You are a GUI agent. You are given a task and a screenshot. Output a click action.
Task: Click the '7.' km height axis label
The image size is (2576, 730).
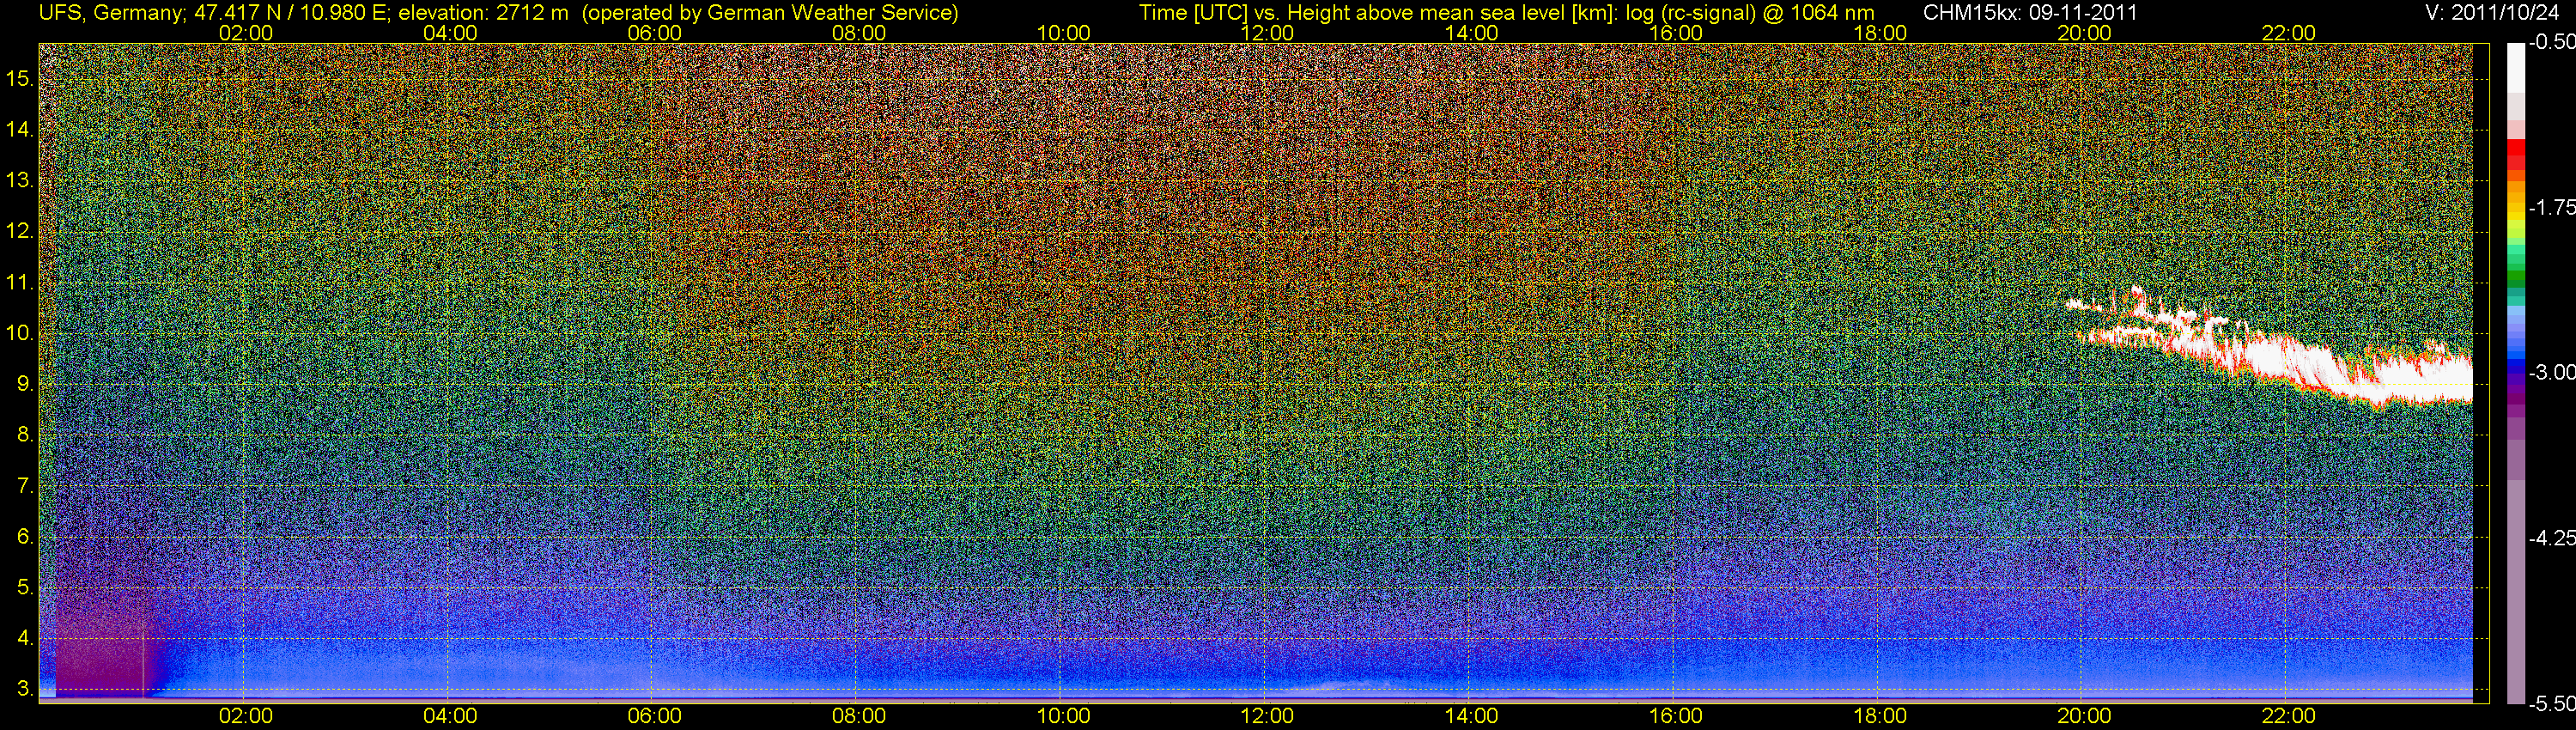[25, 486]
